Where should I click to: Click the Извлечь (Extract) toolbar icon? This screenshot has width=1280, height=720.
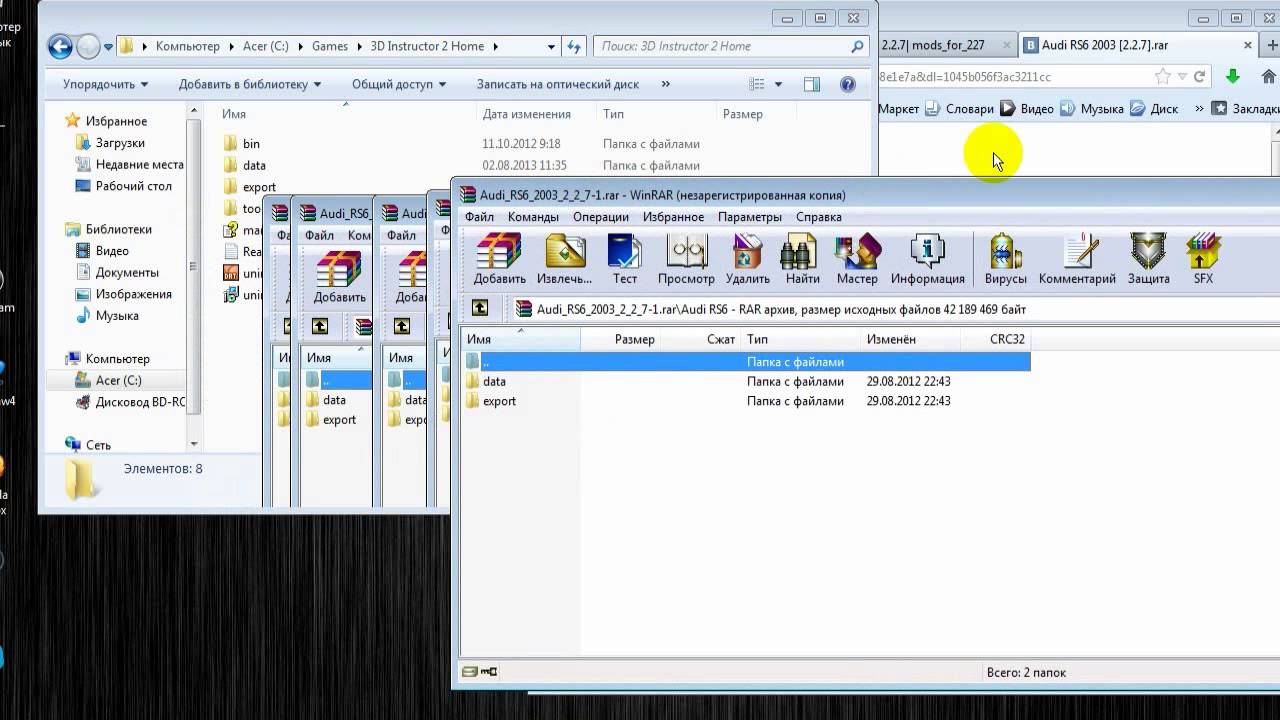[x=564, y=259]
